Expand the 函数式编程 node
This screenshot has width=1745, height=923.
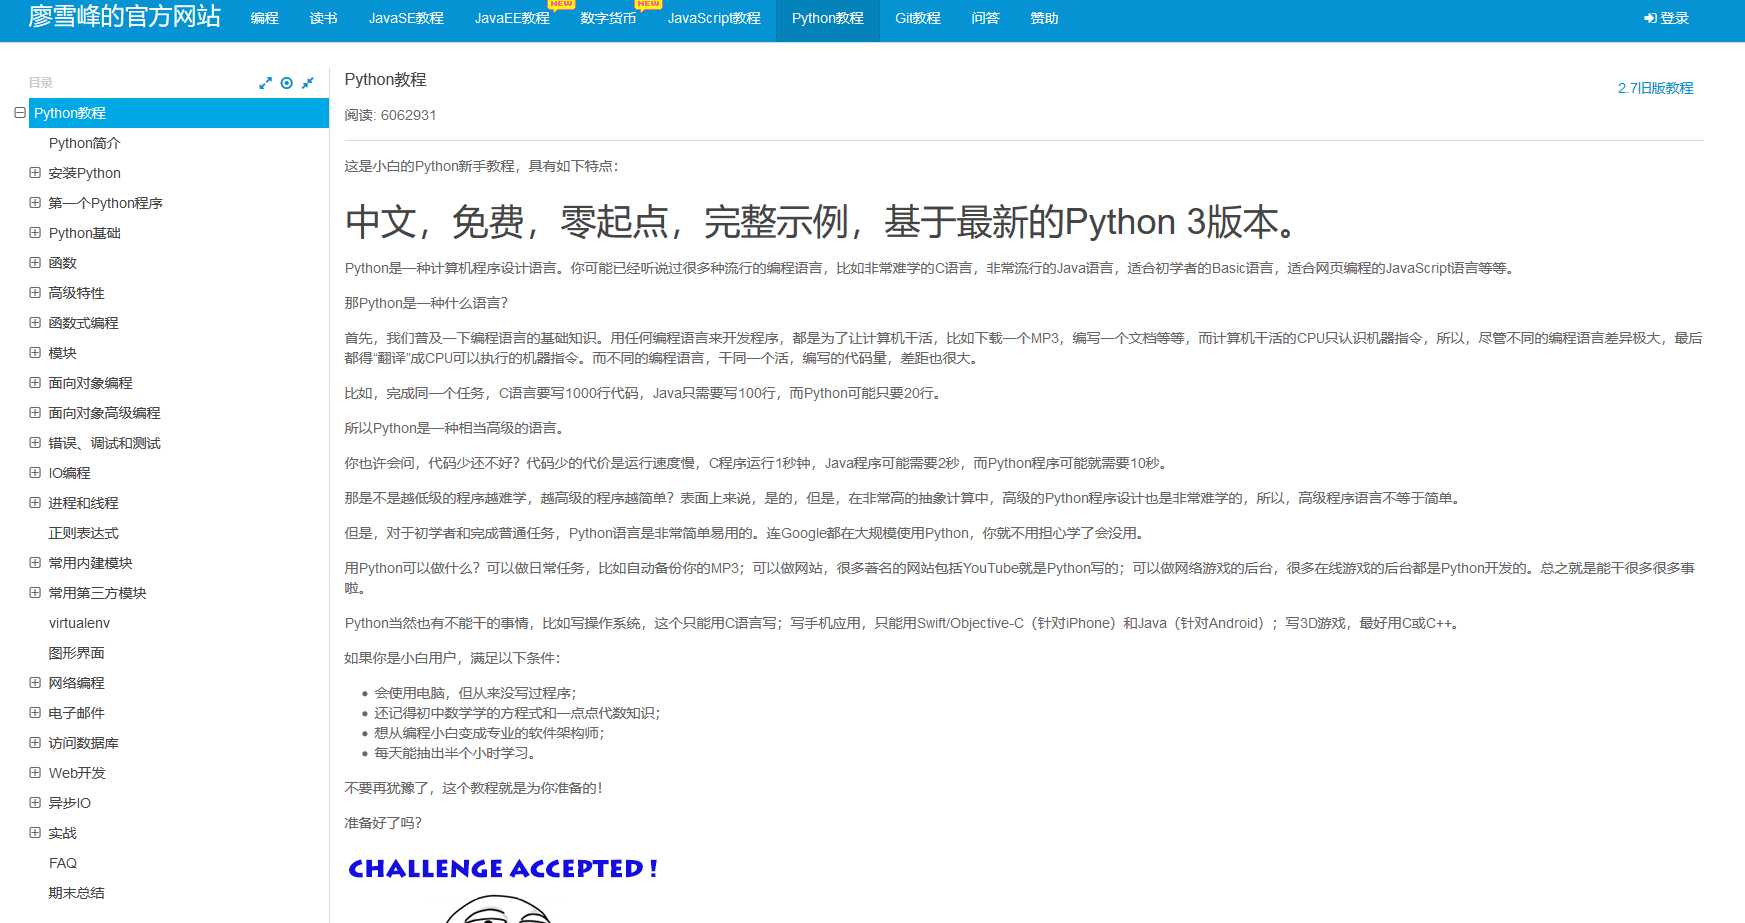[x=35, y=323]
